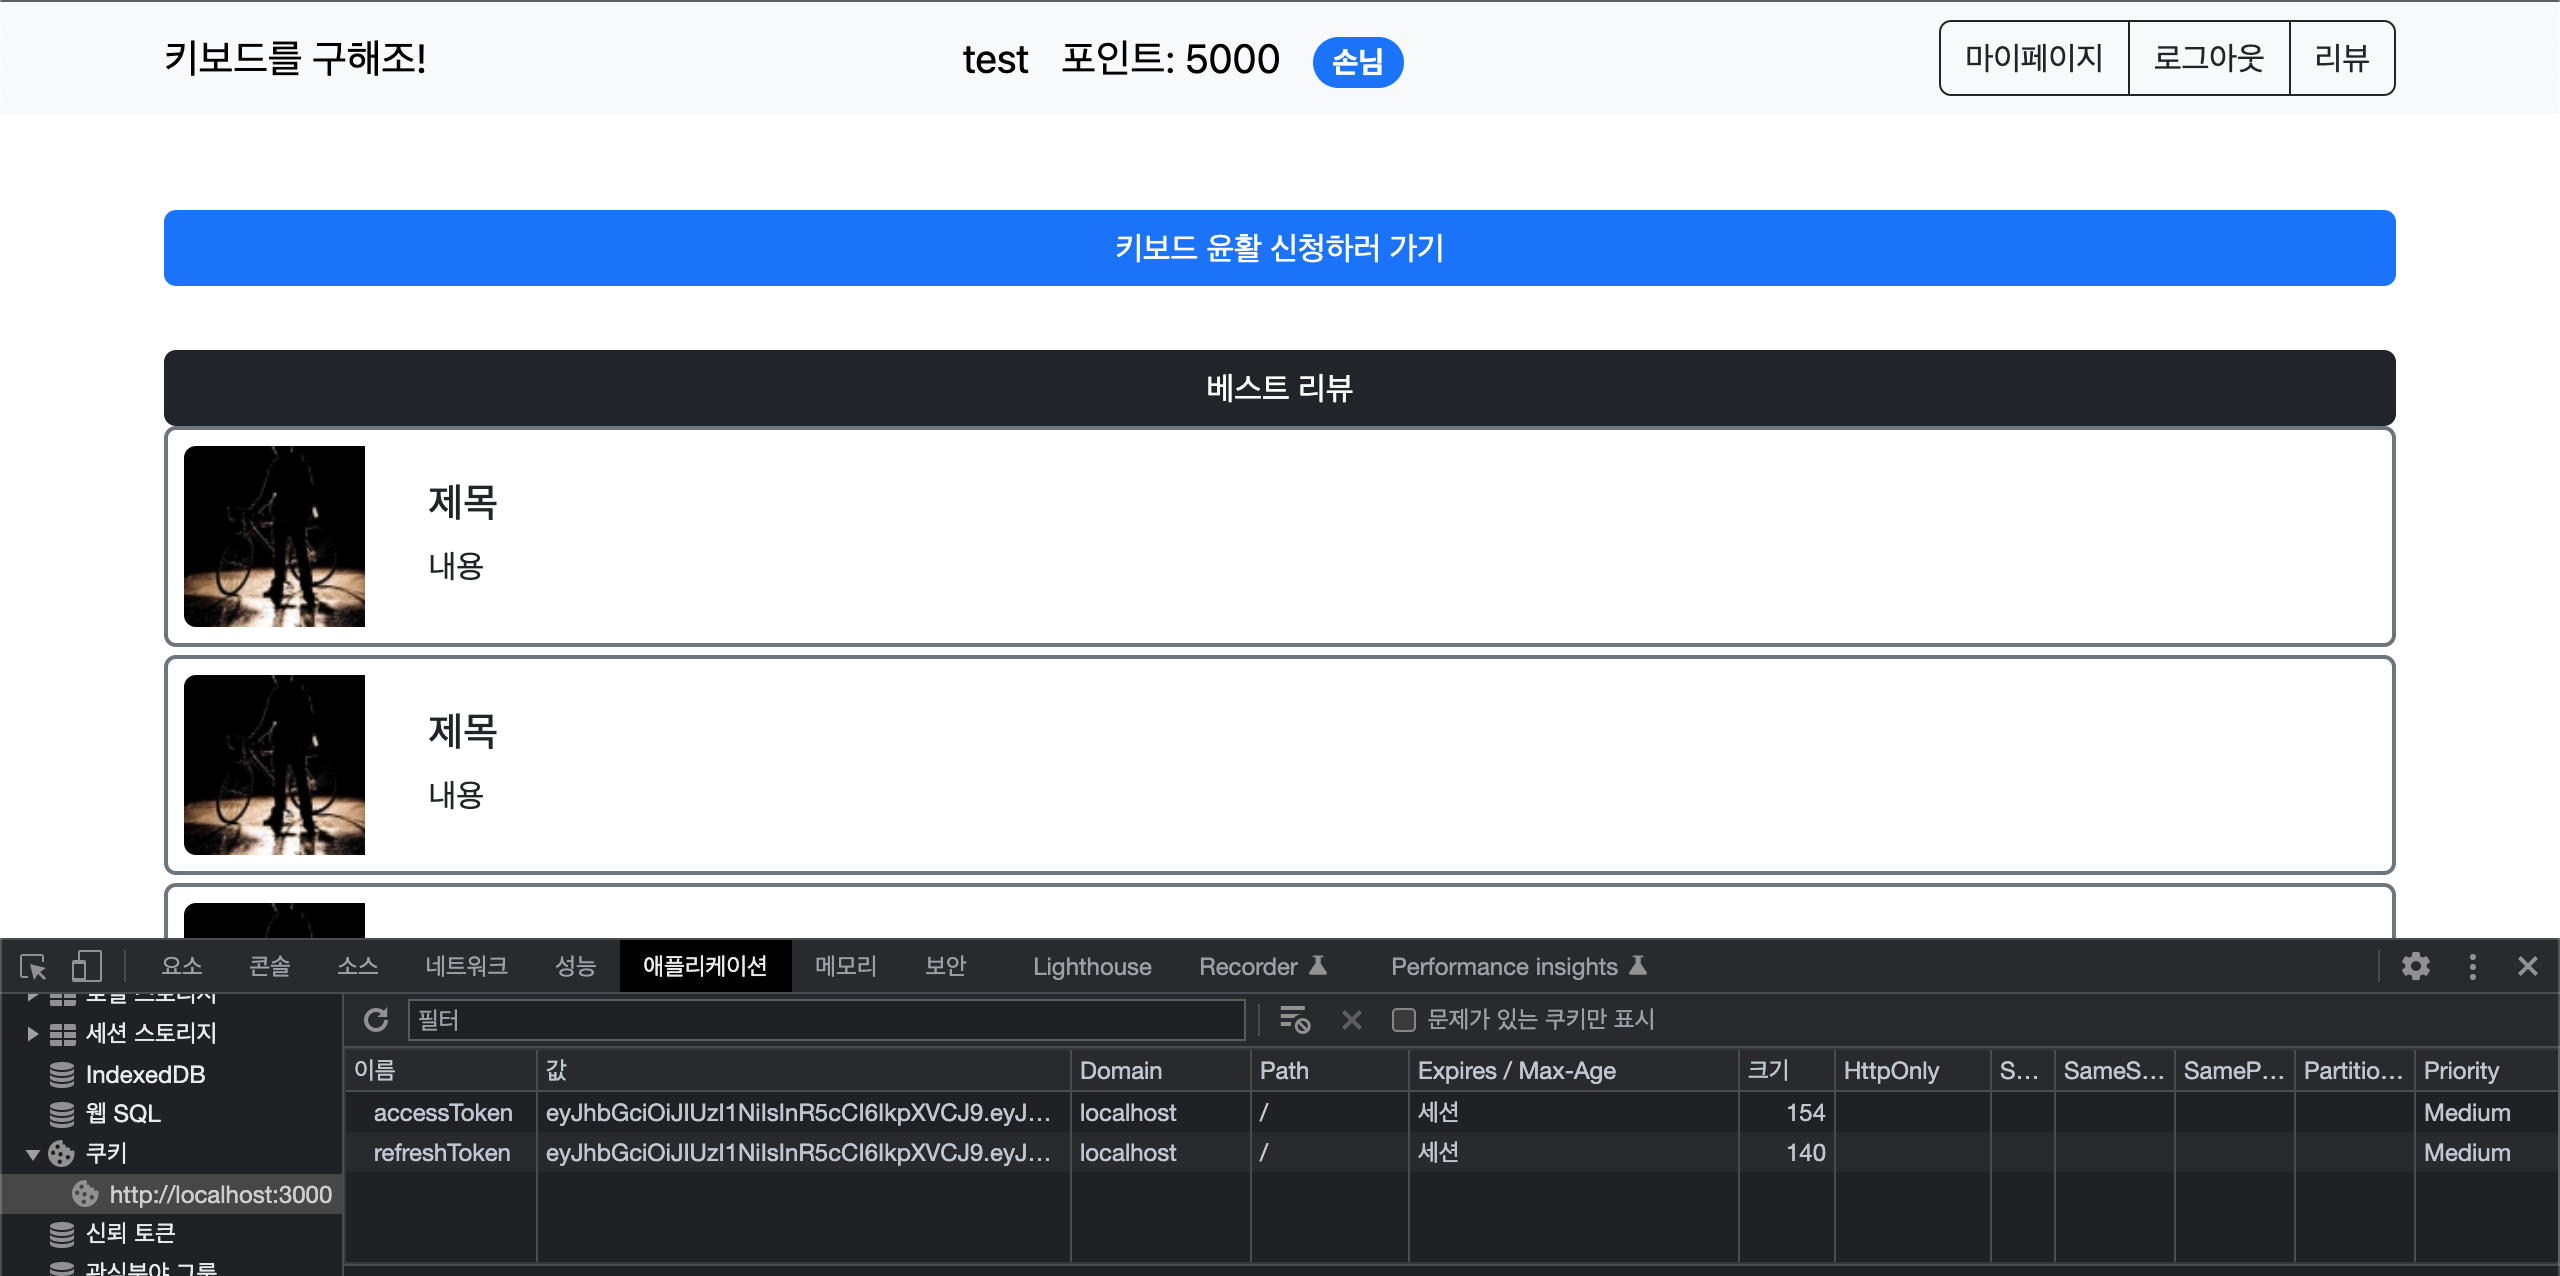Screen dimensions: 2560x1276
Task: Collapse the 쿠키 tree section
Action: pyautogui.click(x=33, y=1154)
